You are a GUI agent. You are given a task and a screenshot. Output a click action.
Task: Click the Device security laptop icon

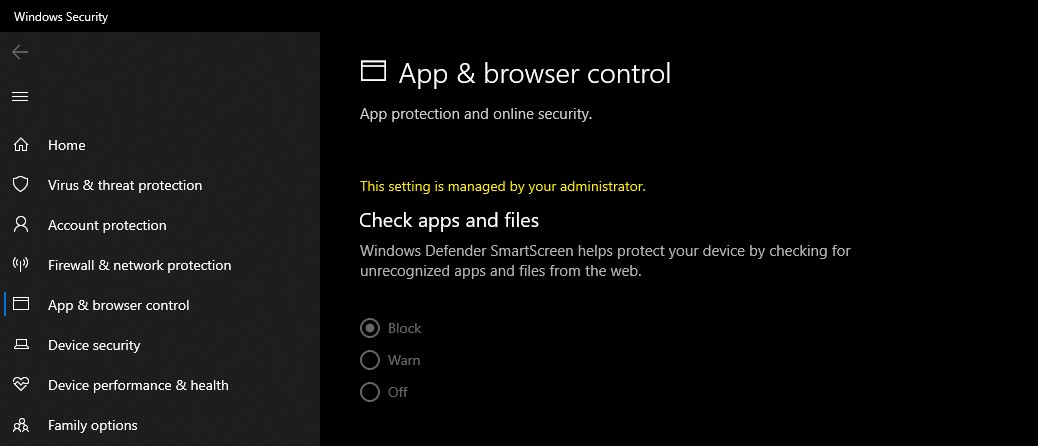coord(21,345)
